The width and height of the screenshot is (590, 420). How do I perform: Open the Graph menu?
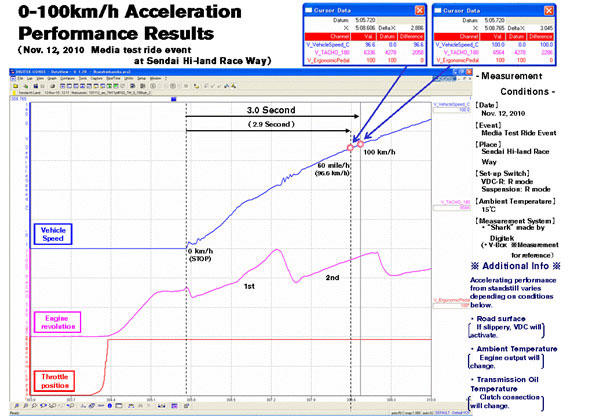click(52, 79)
